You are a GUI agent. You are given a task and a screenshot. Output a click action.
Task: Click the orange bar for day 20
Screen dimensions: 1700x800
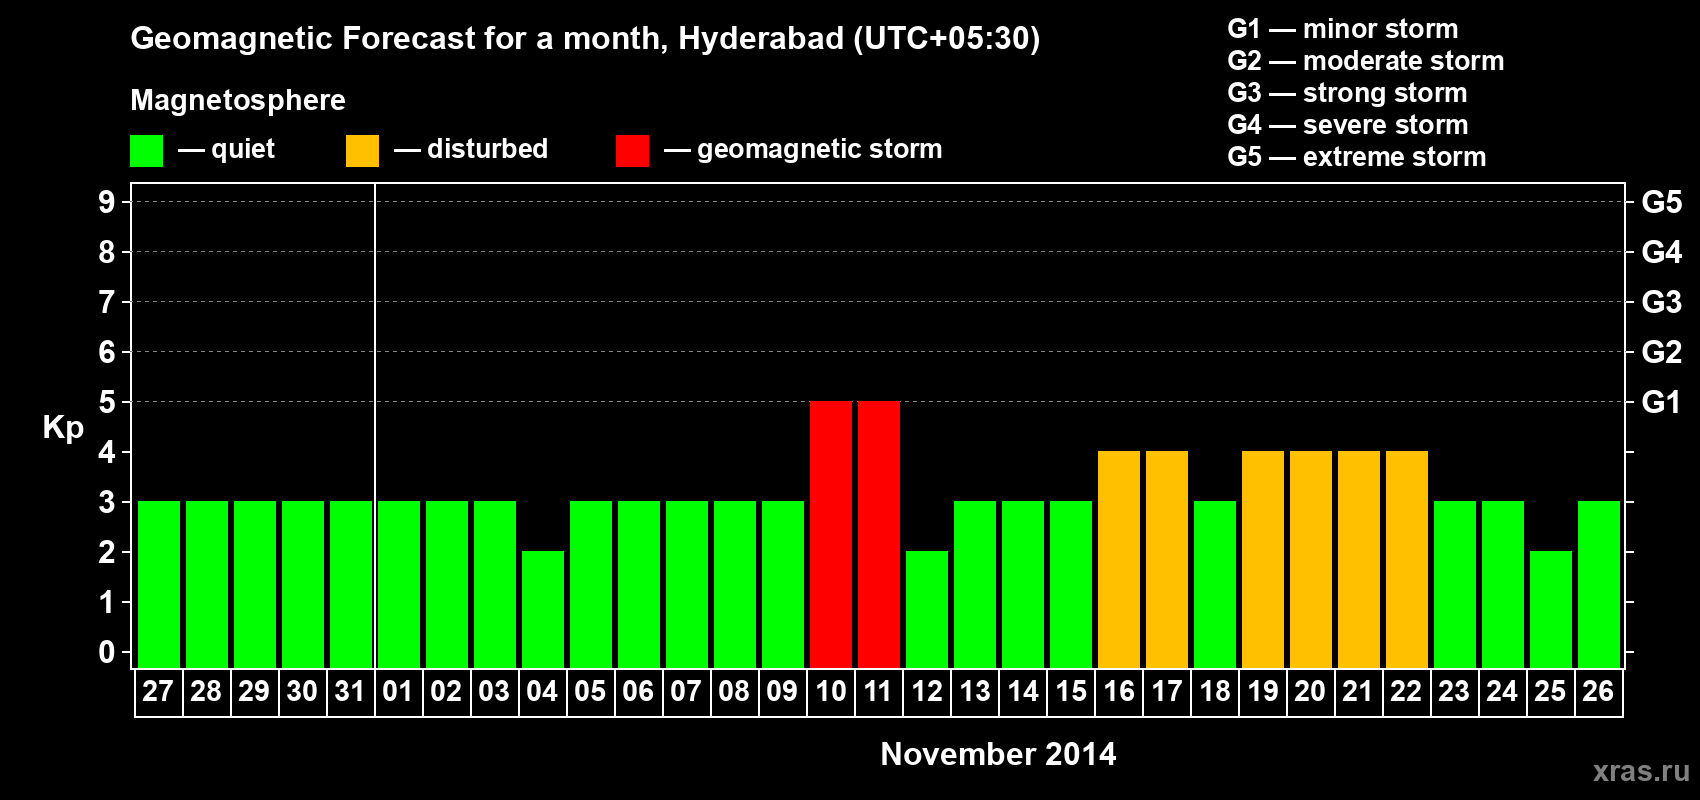click(x=1311, y=559)
